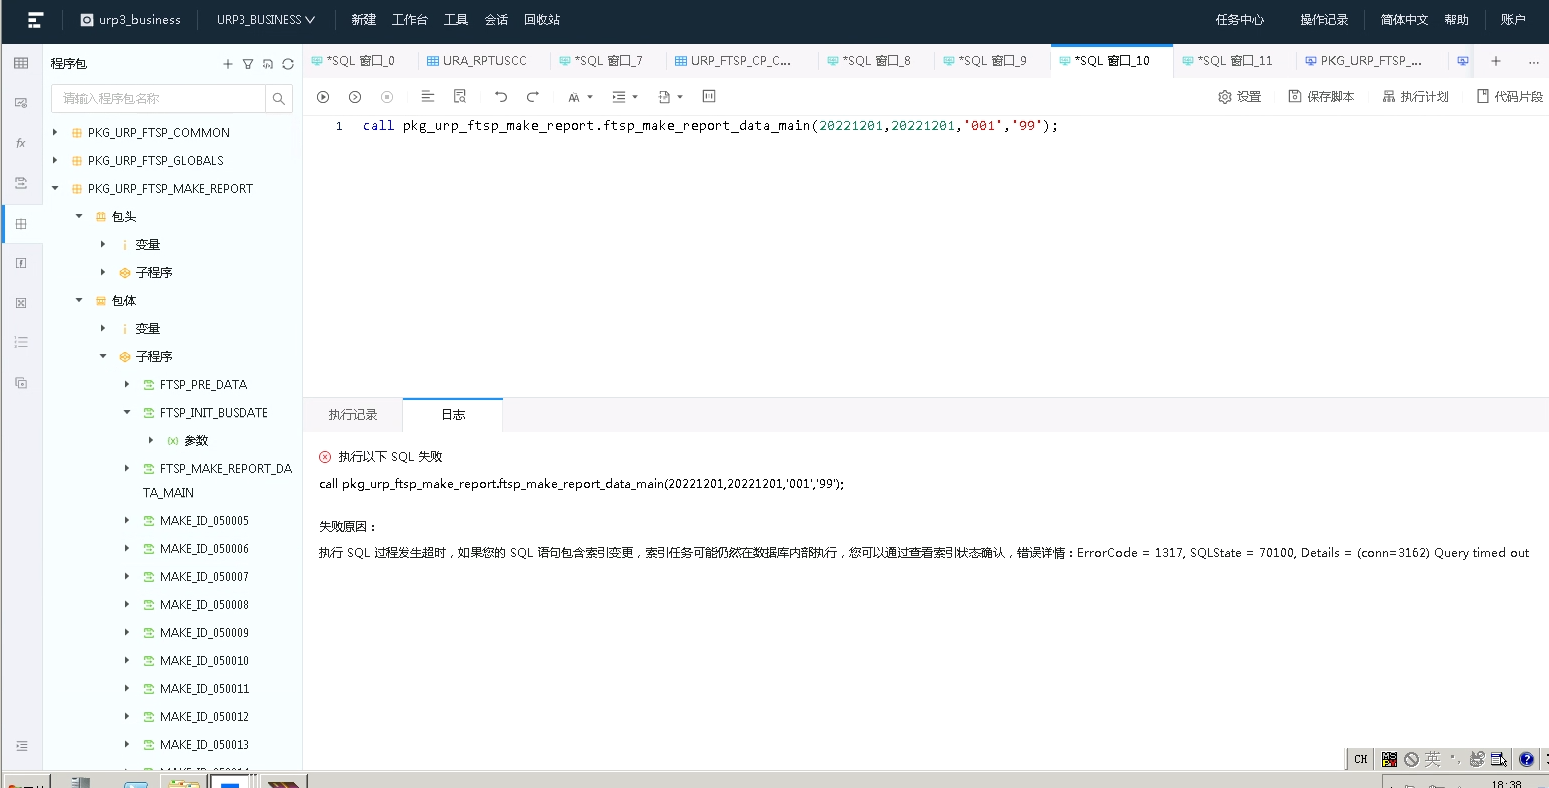Open 任务中心 task center
1549x788 pixels.
tap(1239, 19)
